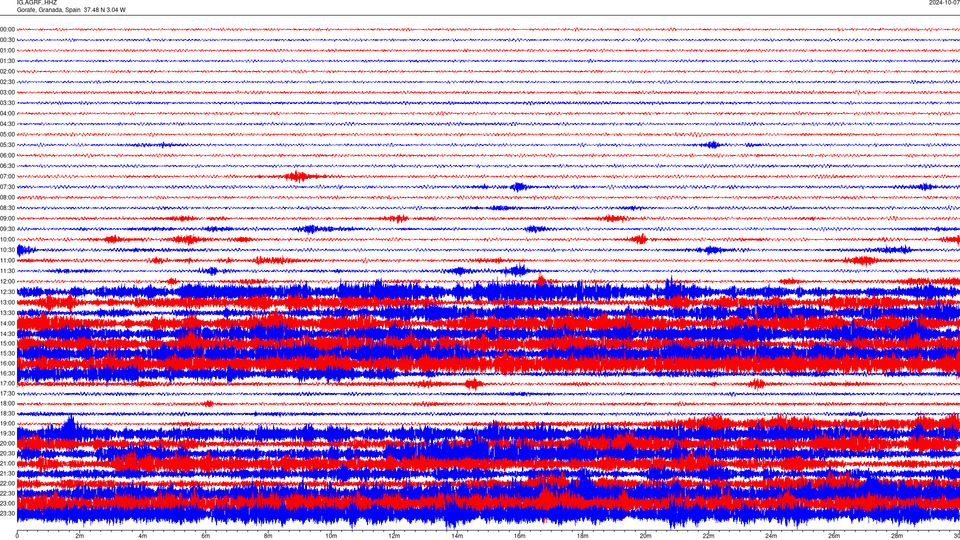Select the 09:00 time label
960x540 pixels.
[7, 218]
